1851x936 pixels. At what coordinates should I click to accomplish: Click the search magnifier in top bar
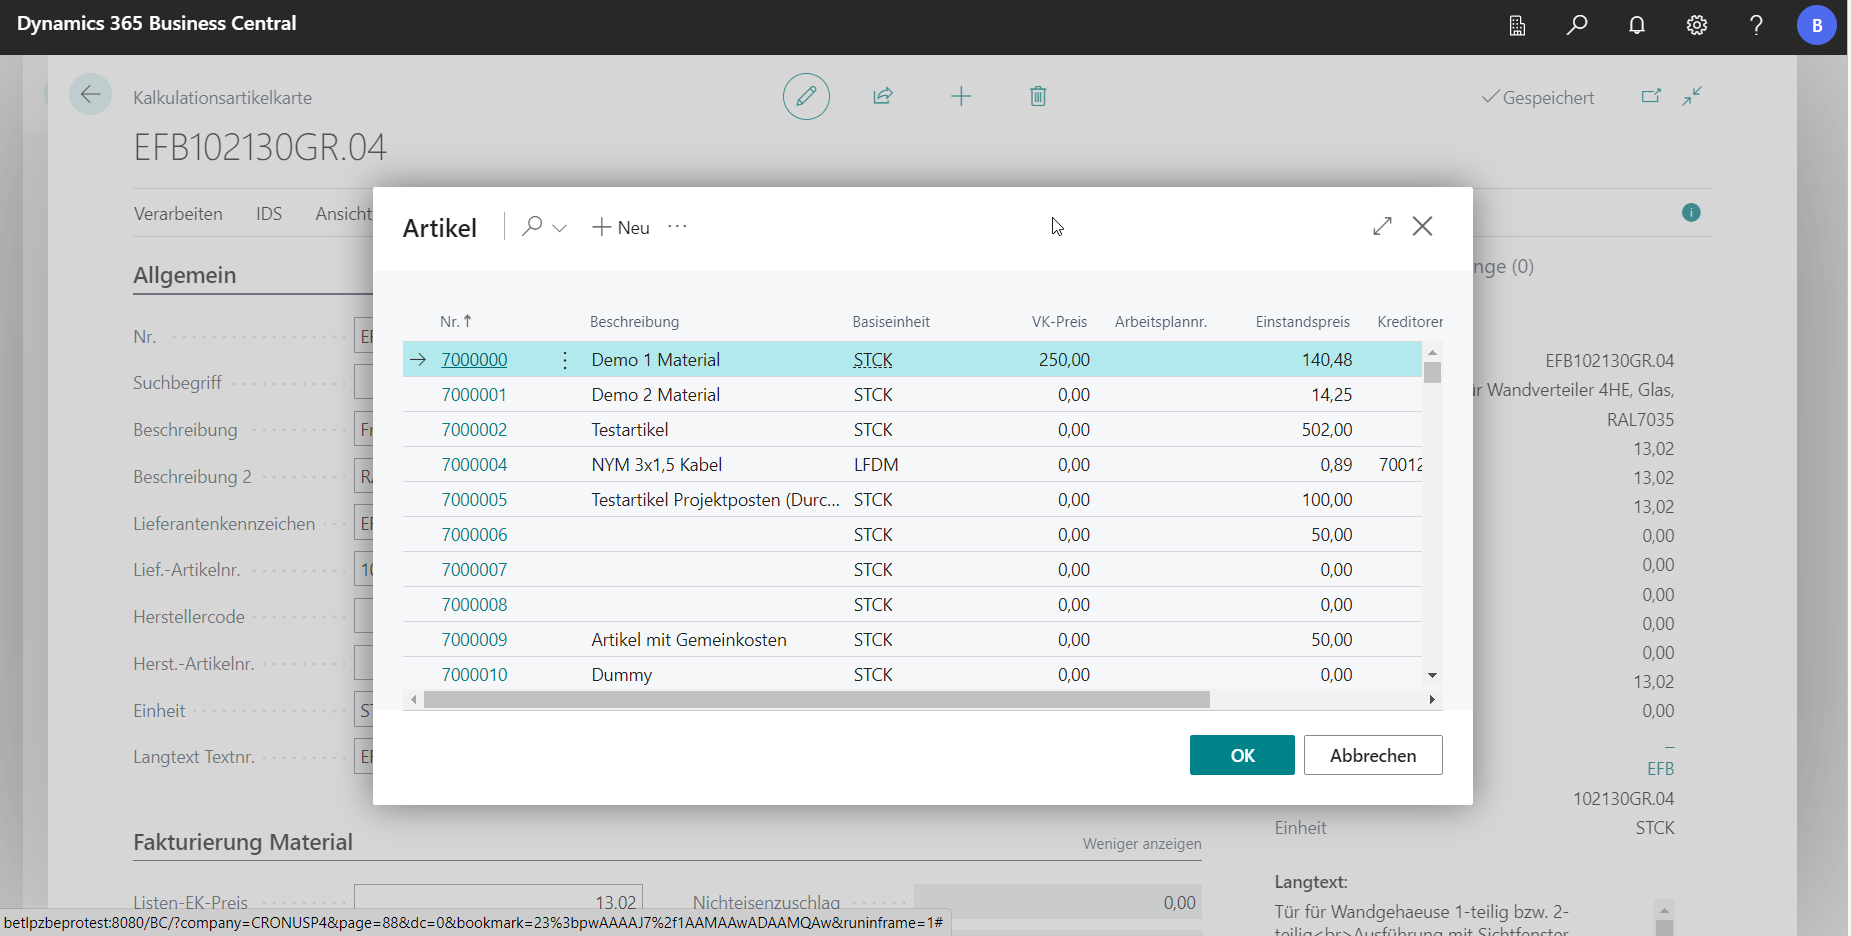tap(1577, 25)
